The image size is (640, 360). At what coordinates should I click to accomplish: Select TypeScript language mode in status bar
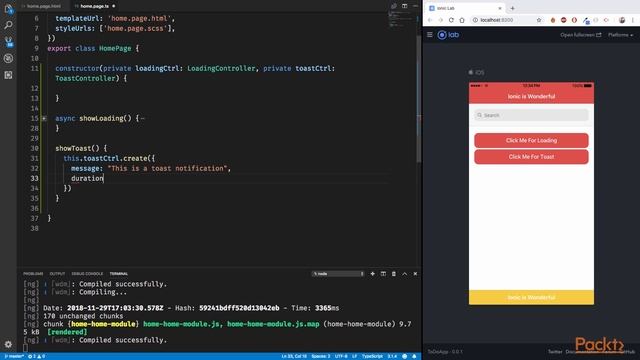[372, 356]
